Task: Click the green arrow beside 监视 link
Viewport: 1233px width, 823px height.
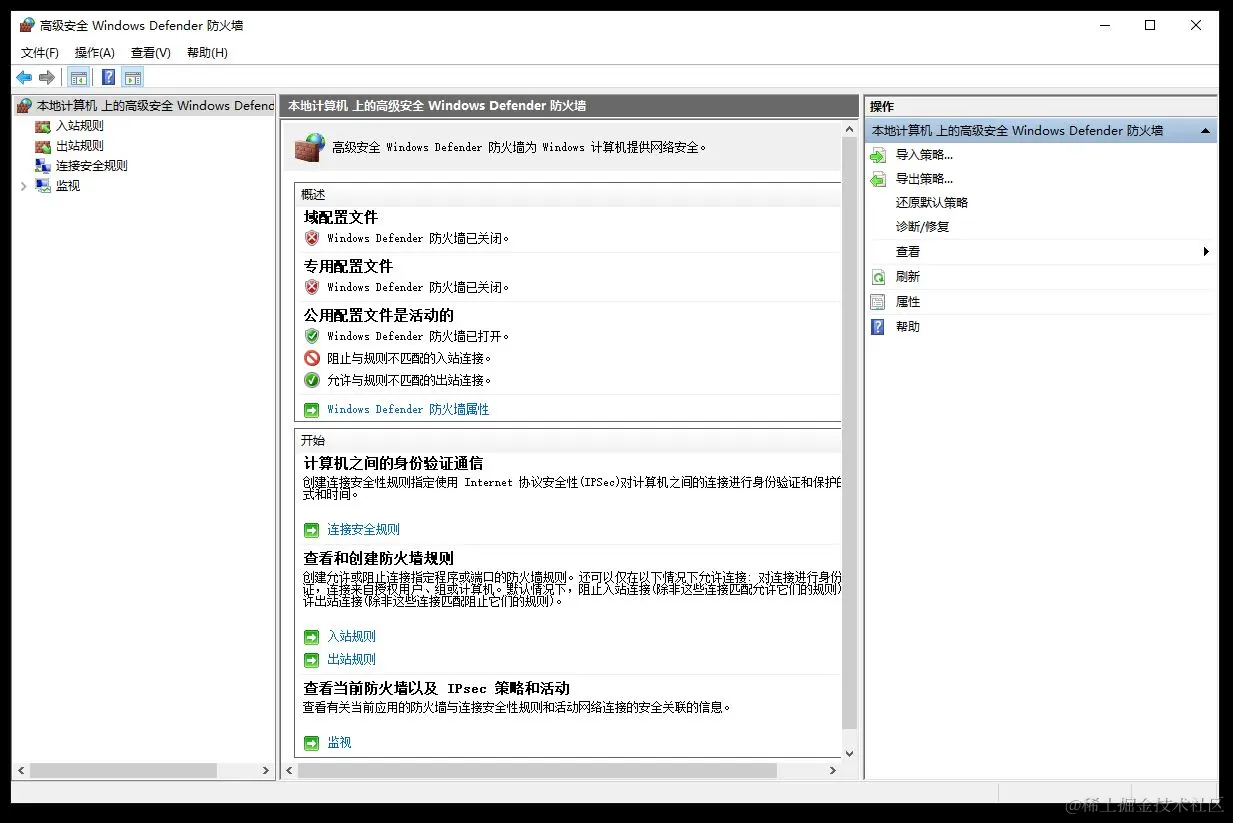Action: tap(312, 743)
